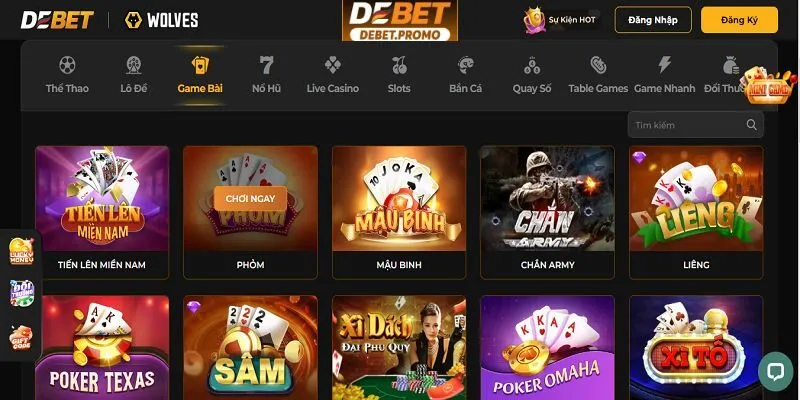Click the Đăng Ký register button
The height and width of the screenshot is (400, 800).
(x=739, y=20)
